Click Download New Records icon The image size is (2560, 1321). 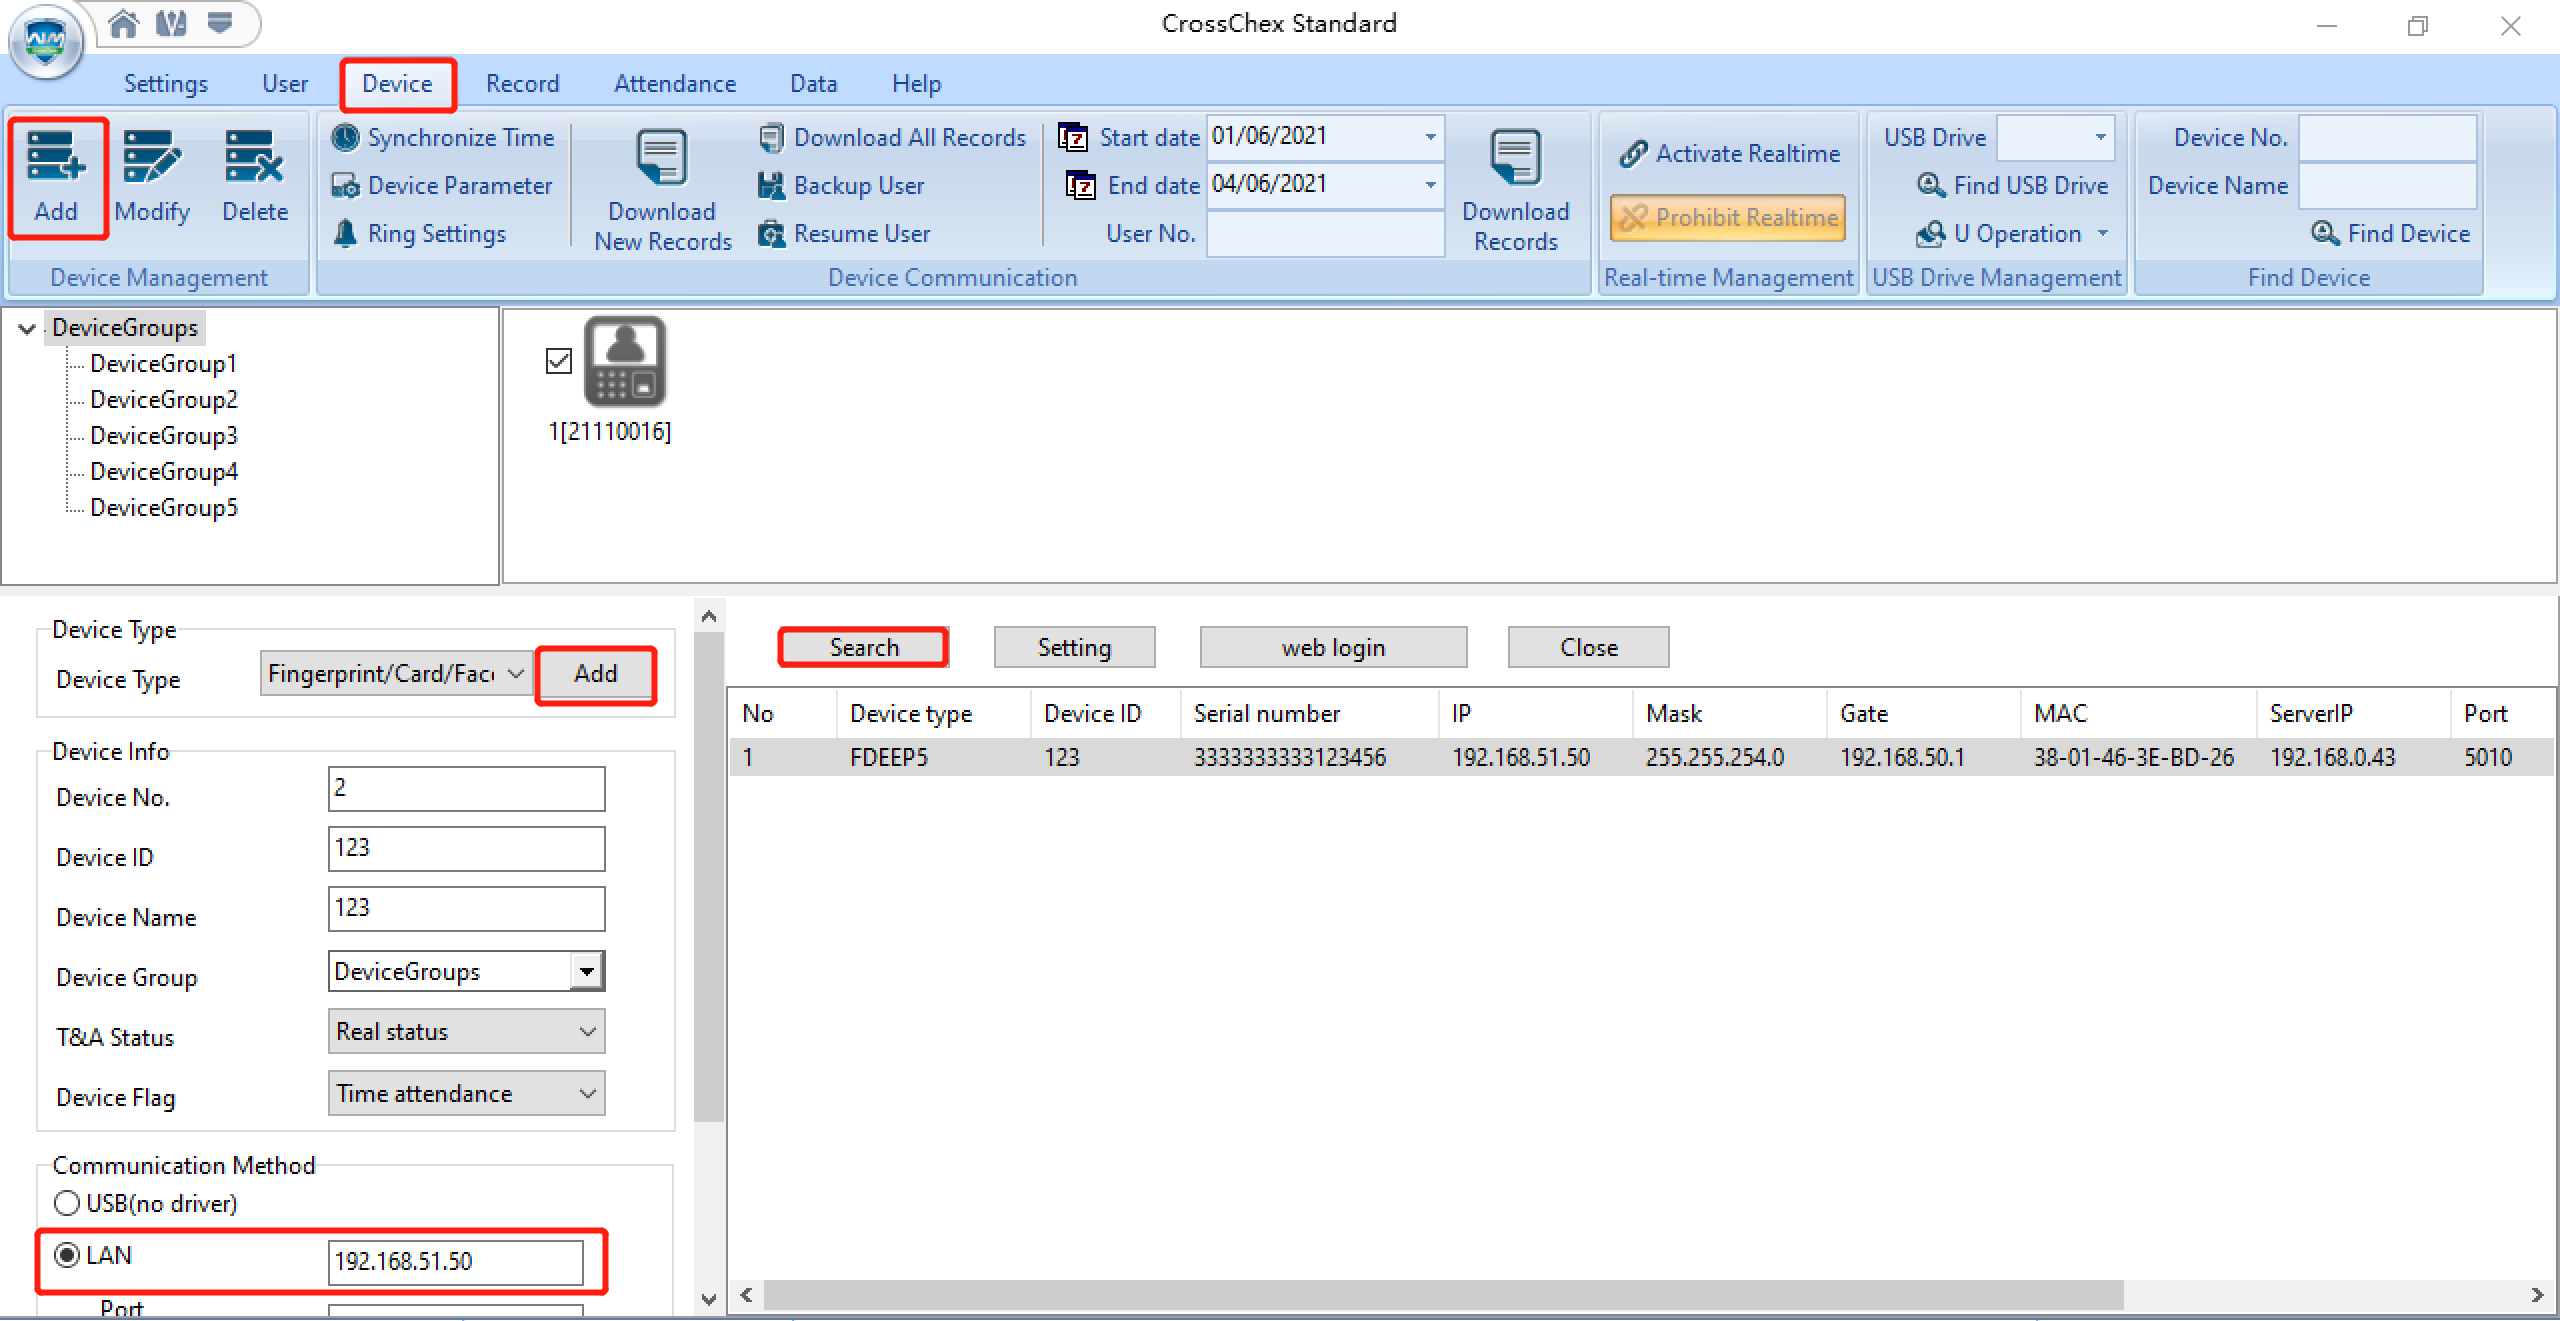click(x=661, y=158)
